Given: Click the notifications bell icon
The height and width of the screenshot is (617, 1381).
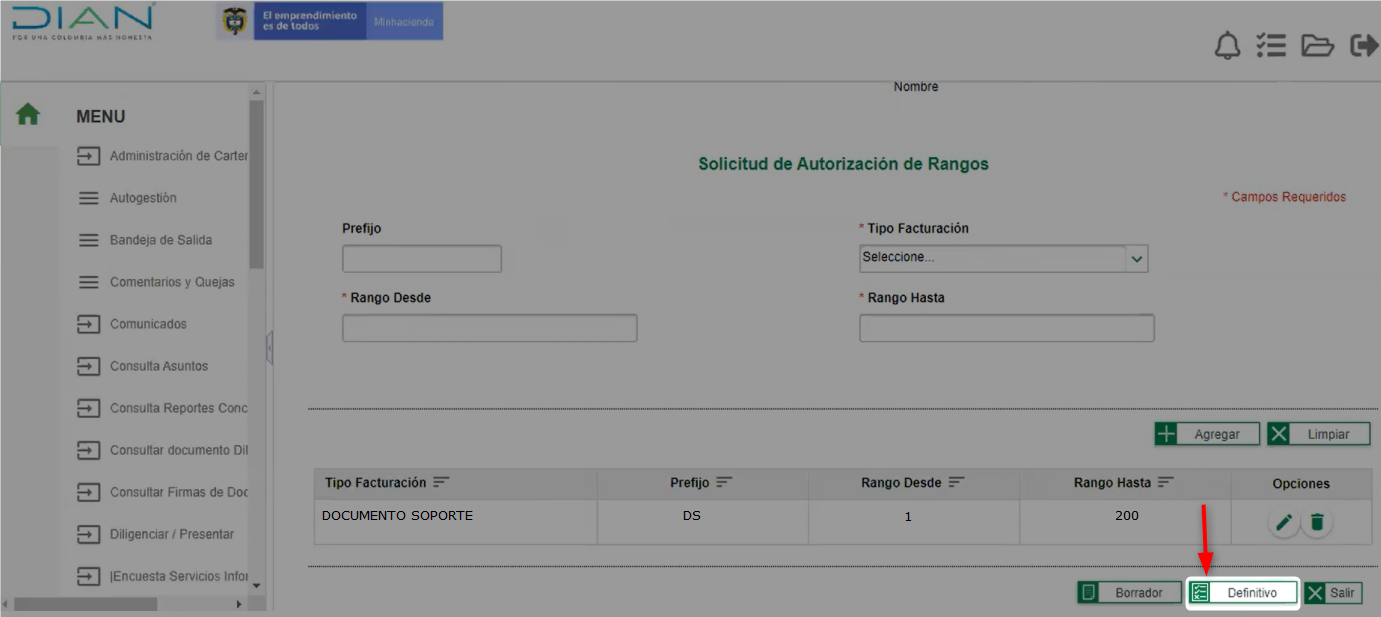Looking at the screenshot, I should coord(1227,46).
